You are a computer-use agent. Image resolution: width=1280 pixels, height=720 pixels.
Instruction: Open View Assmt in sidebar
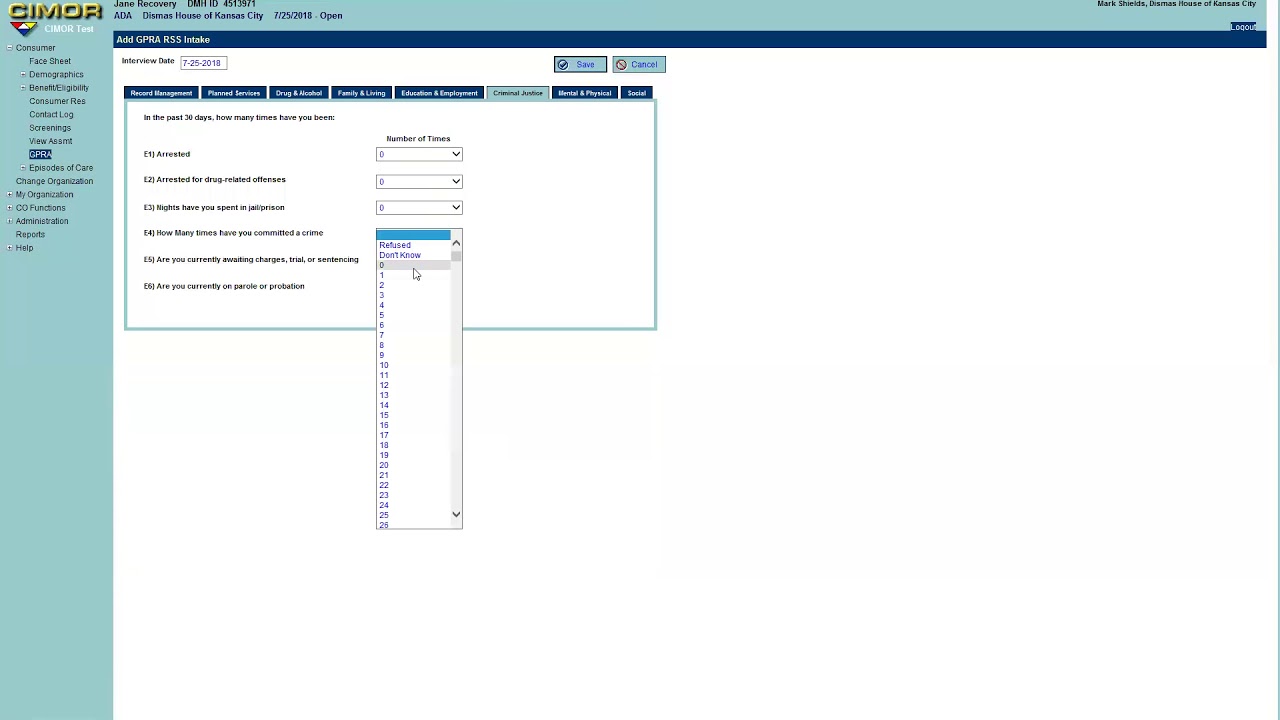coord(50,141)
